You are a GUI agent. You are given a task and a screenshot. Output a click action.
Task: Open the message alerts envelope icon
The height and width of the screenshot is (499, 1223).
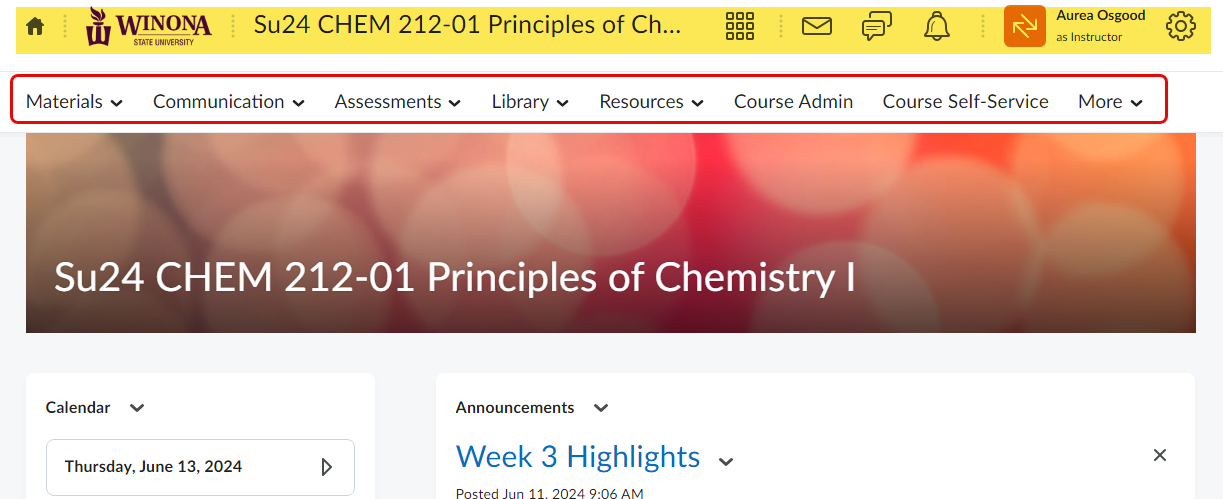tap(817, 27)
